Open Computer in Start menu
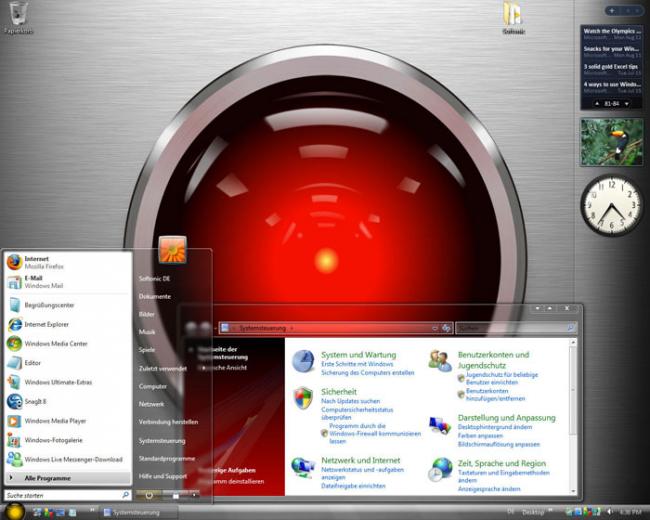650x520 pixels. point(153,386)
